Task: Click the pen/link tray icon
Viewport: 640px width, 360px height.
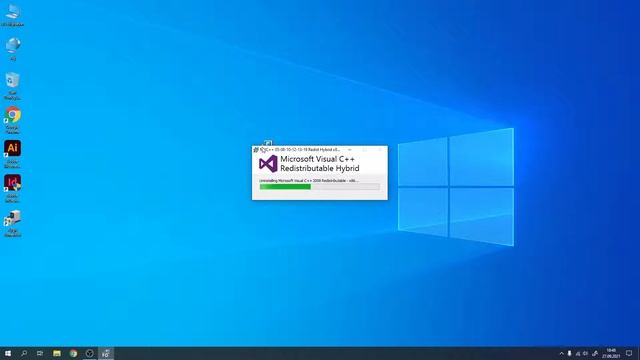Action: (x=595, y=354)
